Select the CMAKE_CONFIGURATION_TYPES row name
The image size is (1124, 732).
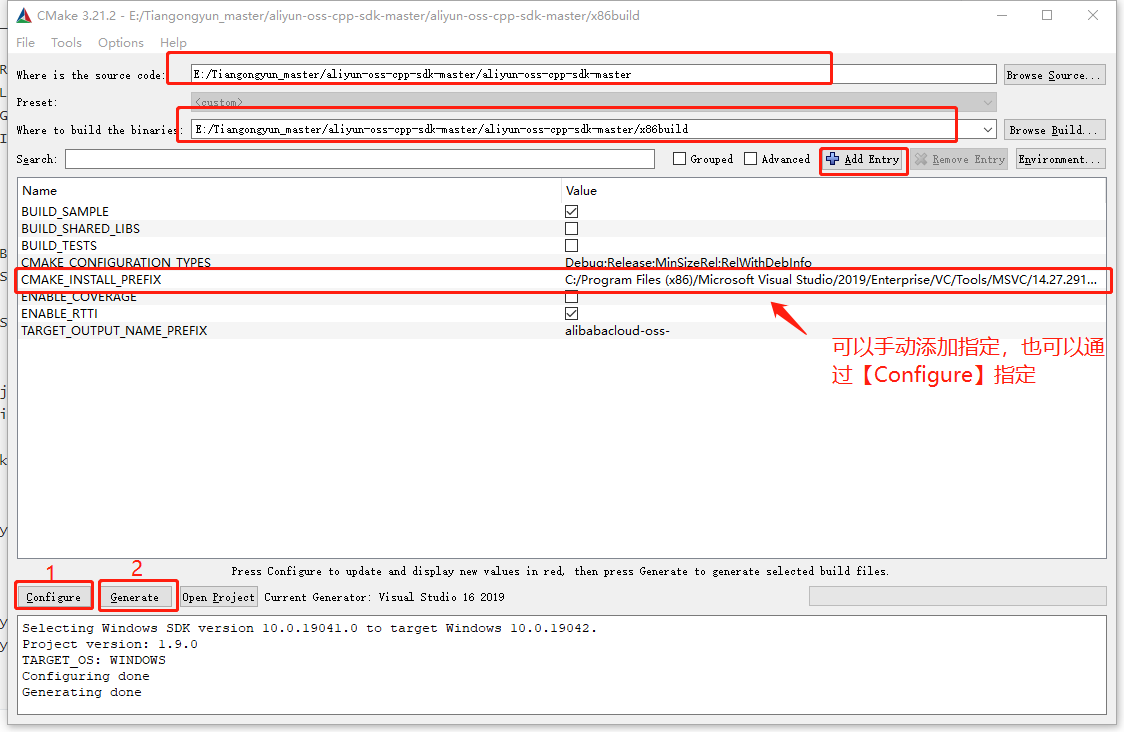(116, 262)
